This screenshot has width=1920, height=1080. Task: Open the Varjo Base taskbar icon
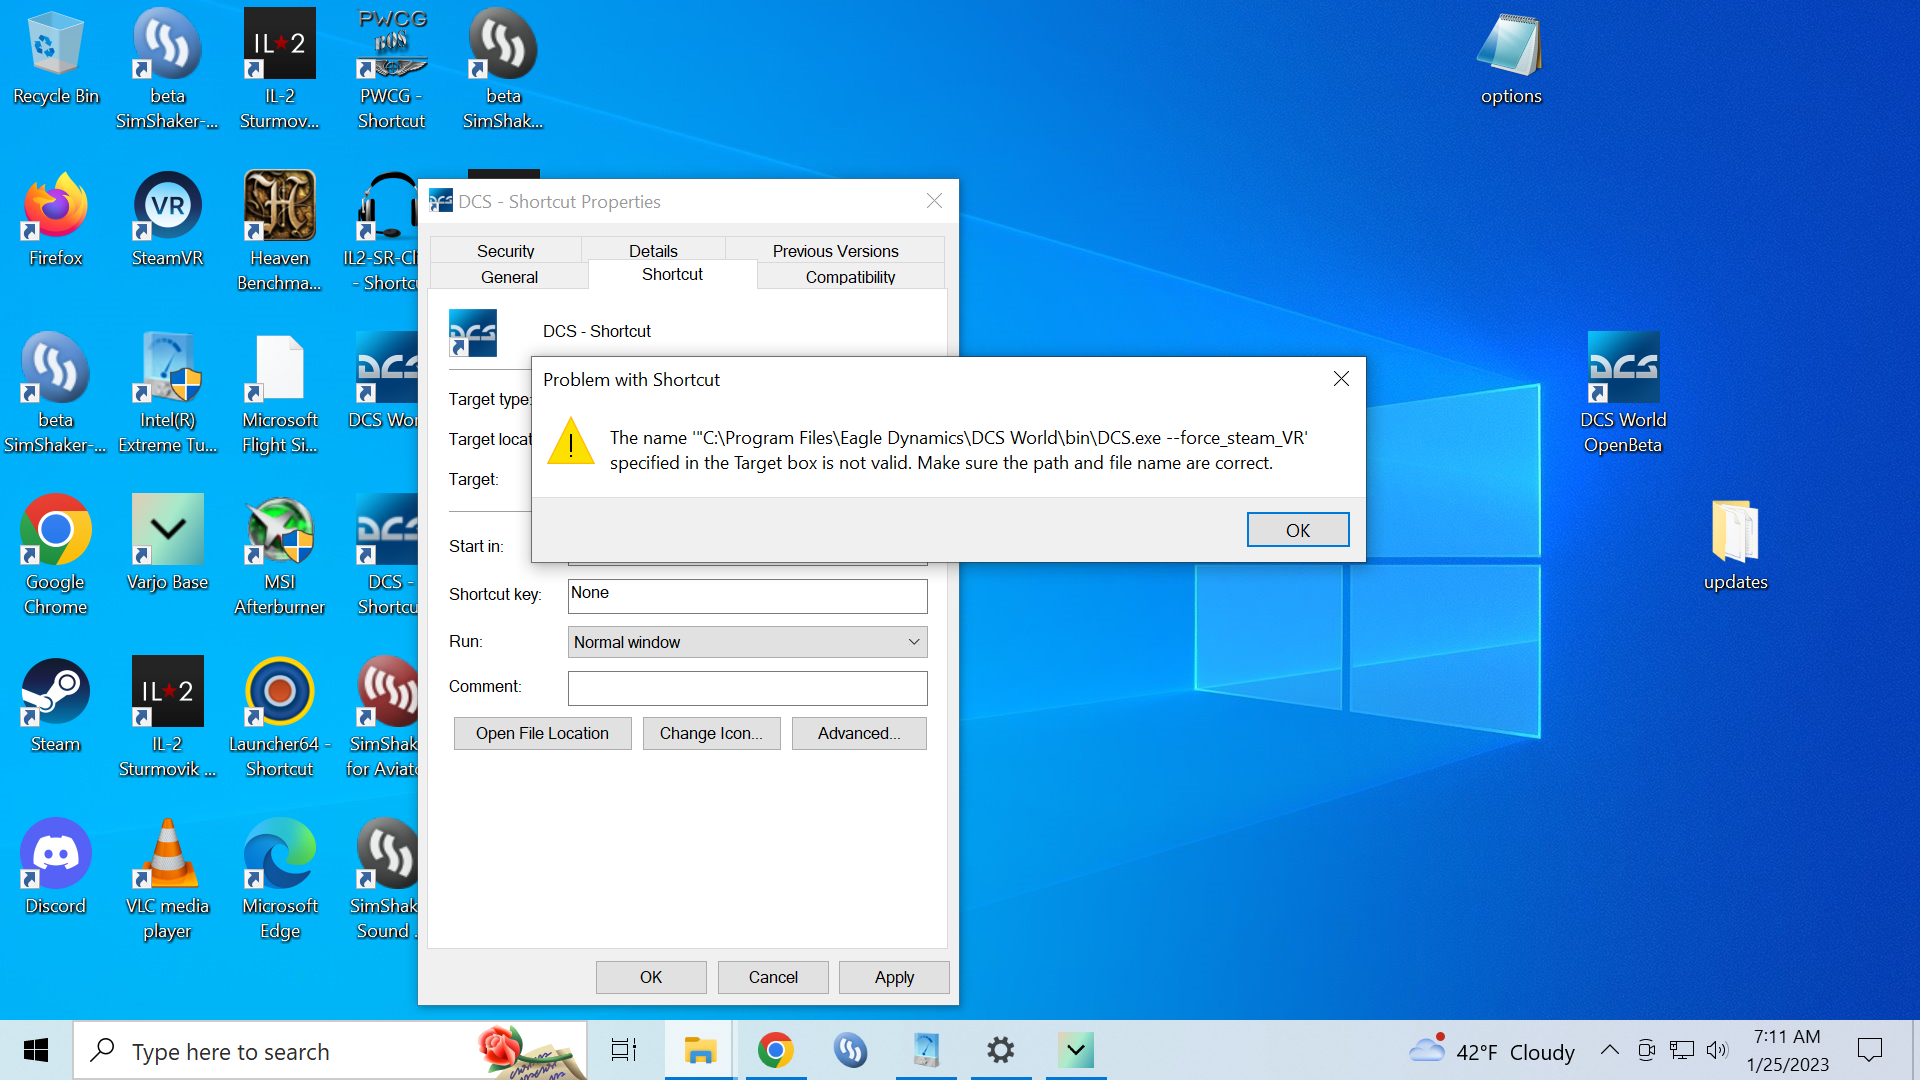(1076, 1050)
